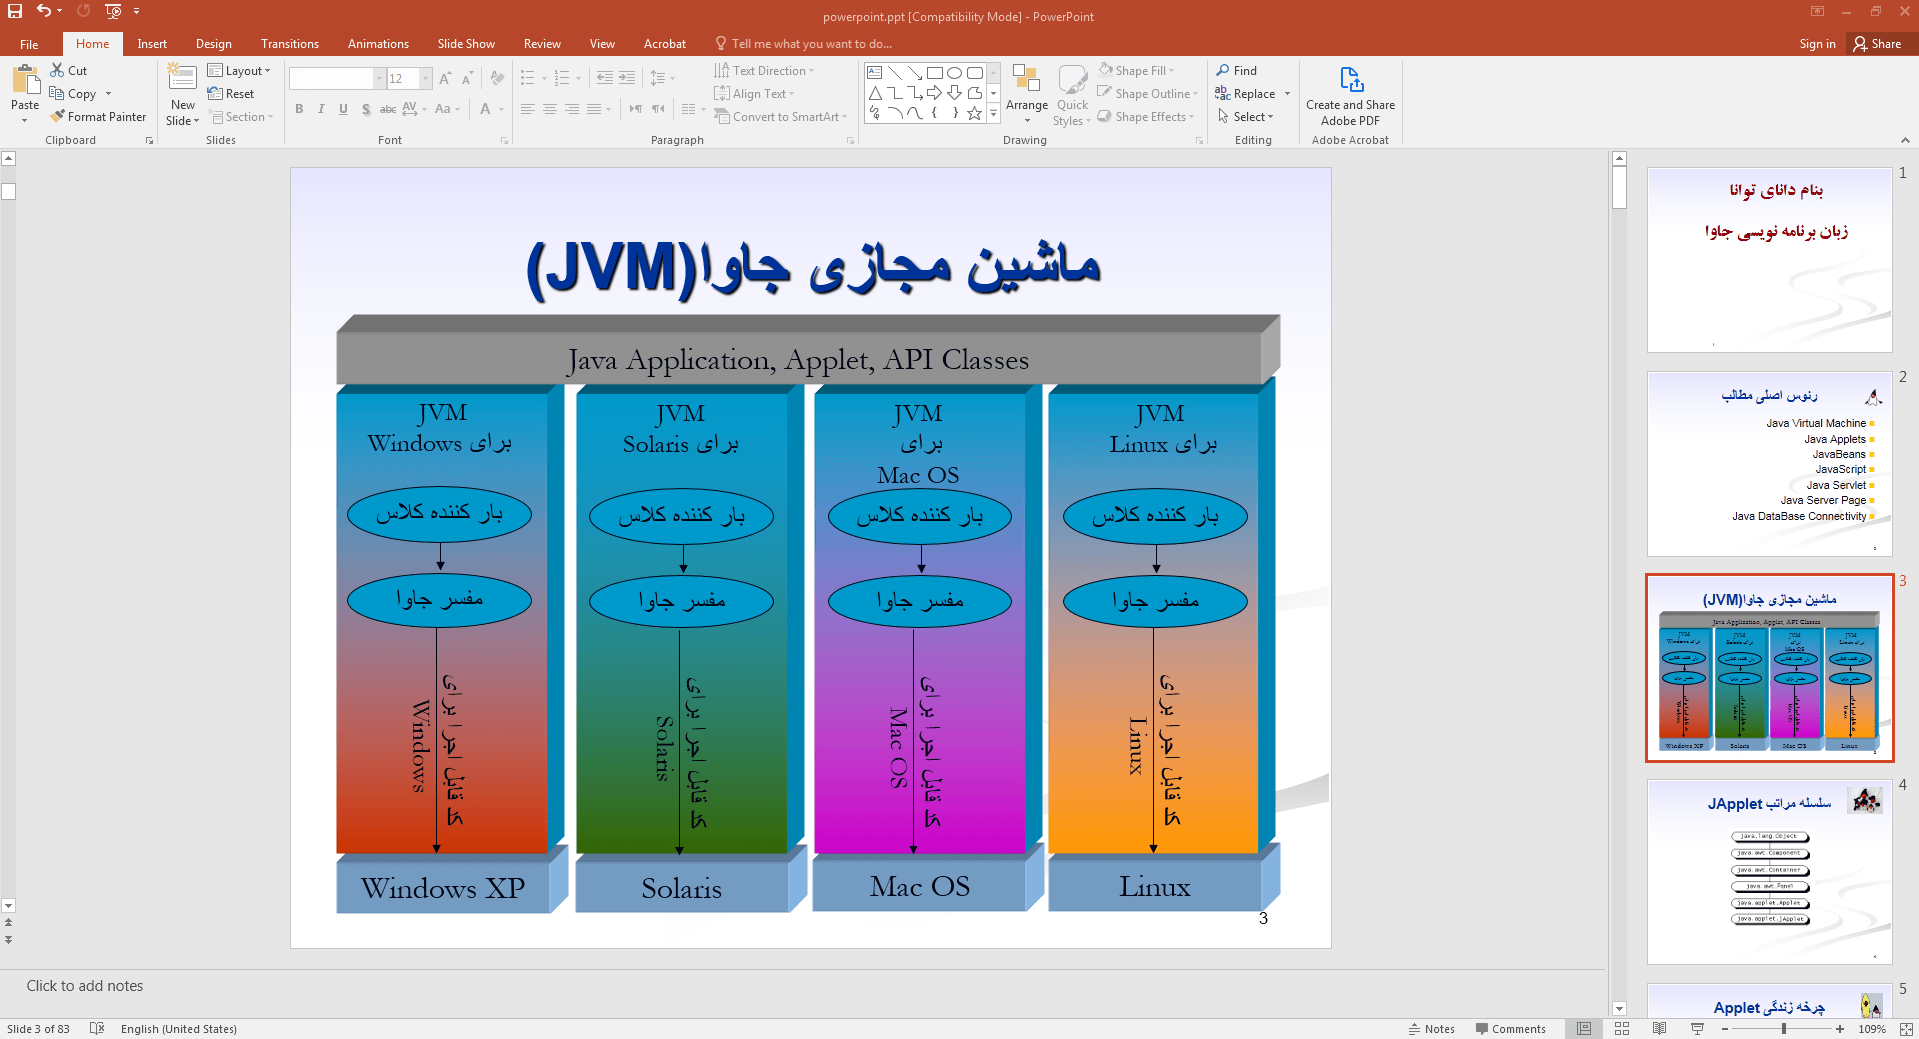Screen dimensions: 1919x1039
Task: Click the Undo arrow icon
Action: pyautogui.click(x=43, y=11)
